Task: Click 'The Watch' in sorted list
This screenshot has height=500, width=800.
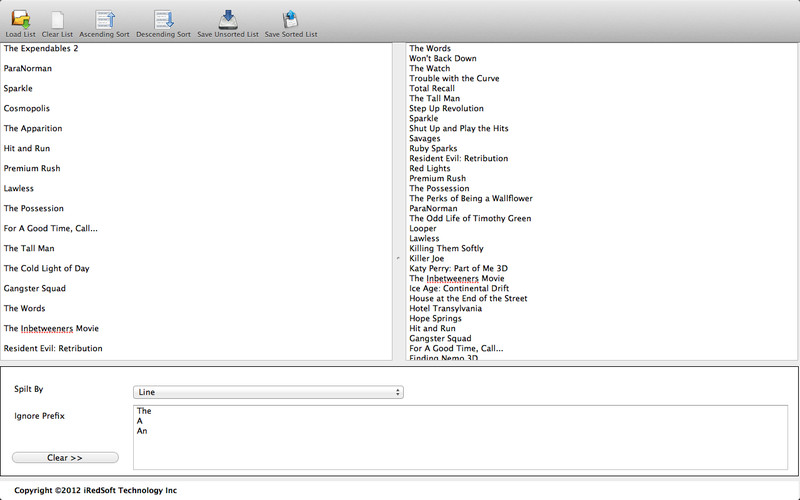Action: pos(430,68)
